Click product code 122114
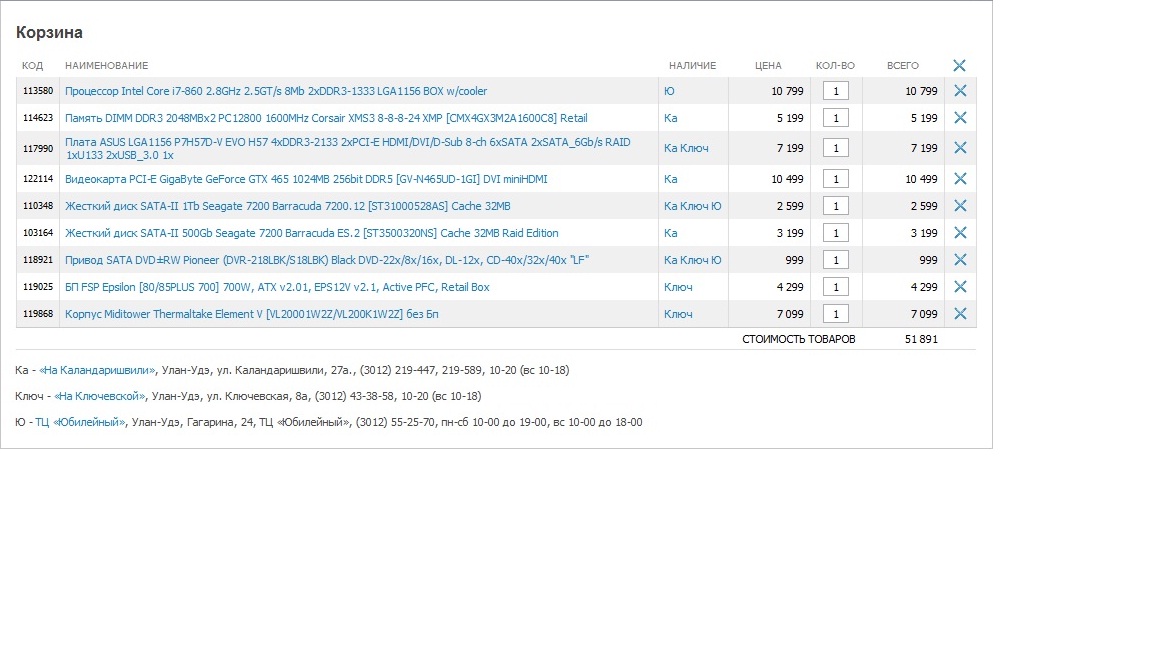The image size is (1152, 648). click(x=38, y=179)
